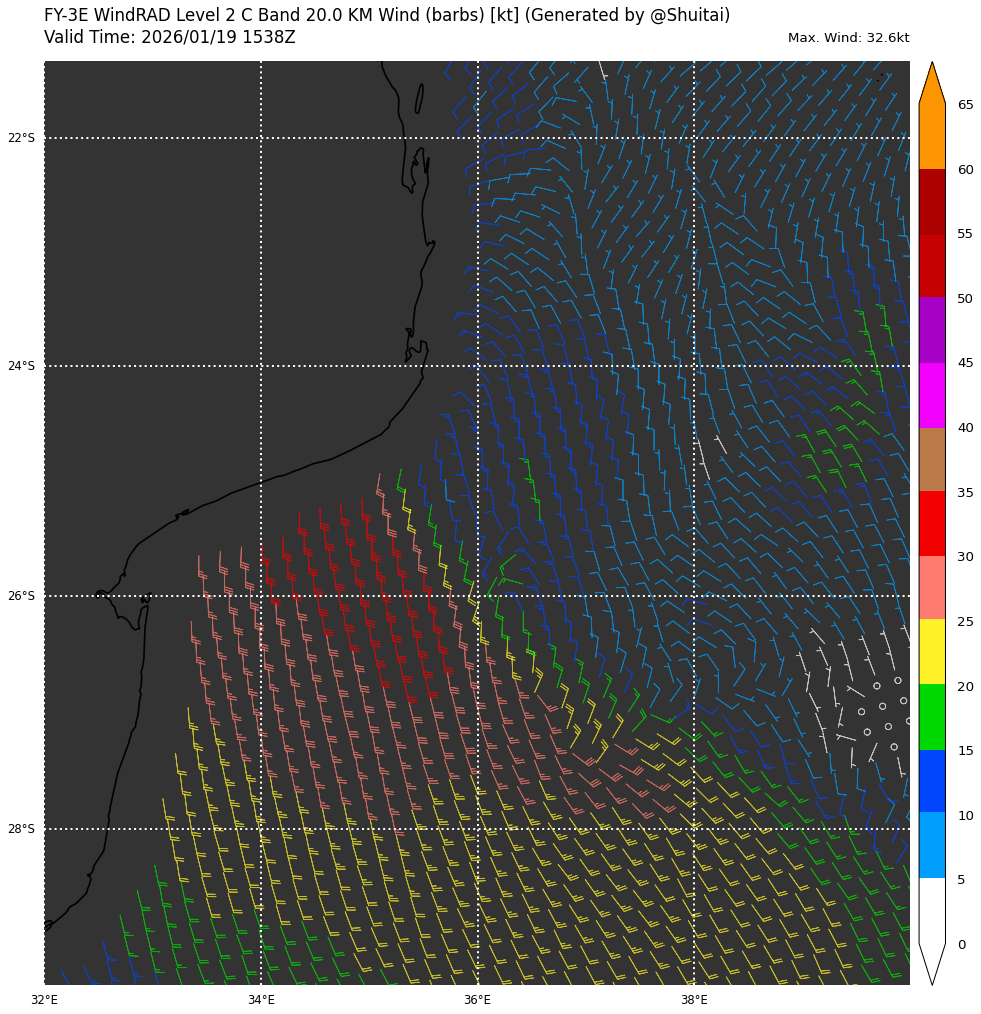The height and width of the screenshot is (1014, 981).
Task: Click the Valid Time 2026/01/19 1538Z label
Action: pos(170,38)
